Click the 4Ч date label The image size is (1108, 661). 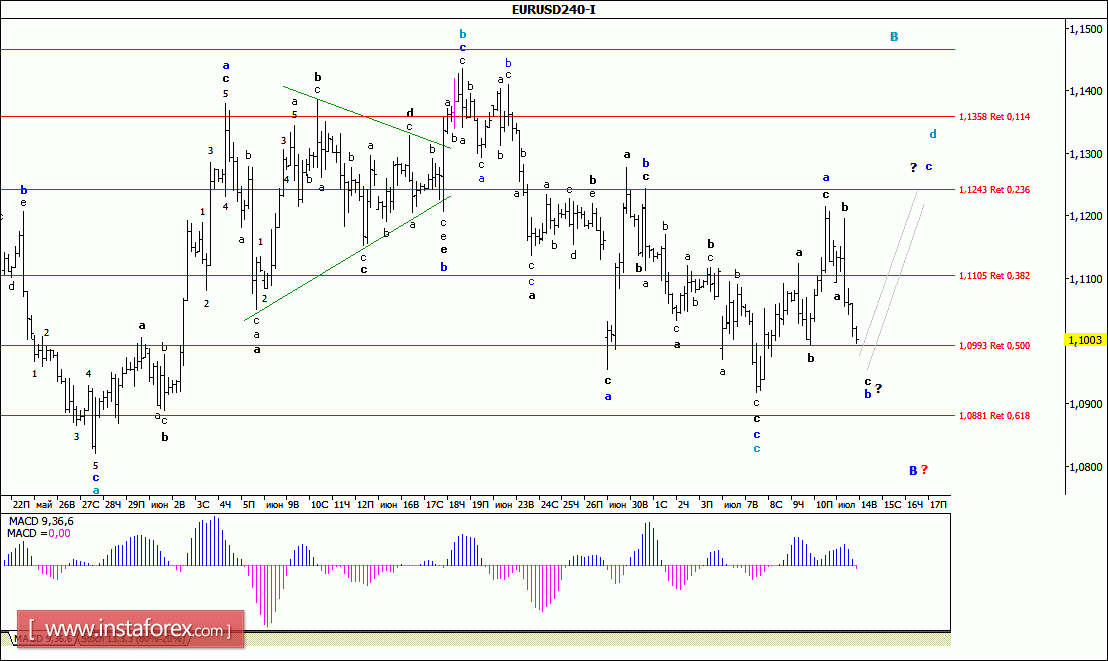point(225,504)
